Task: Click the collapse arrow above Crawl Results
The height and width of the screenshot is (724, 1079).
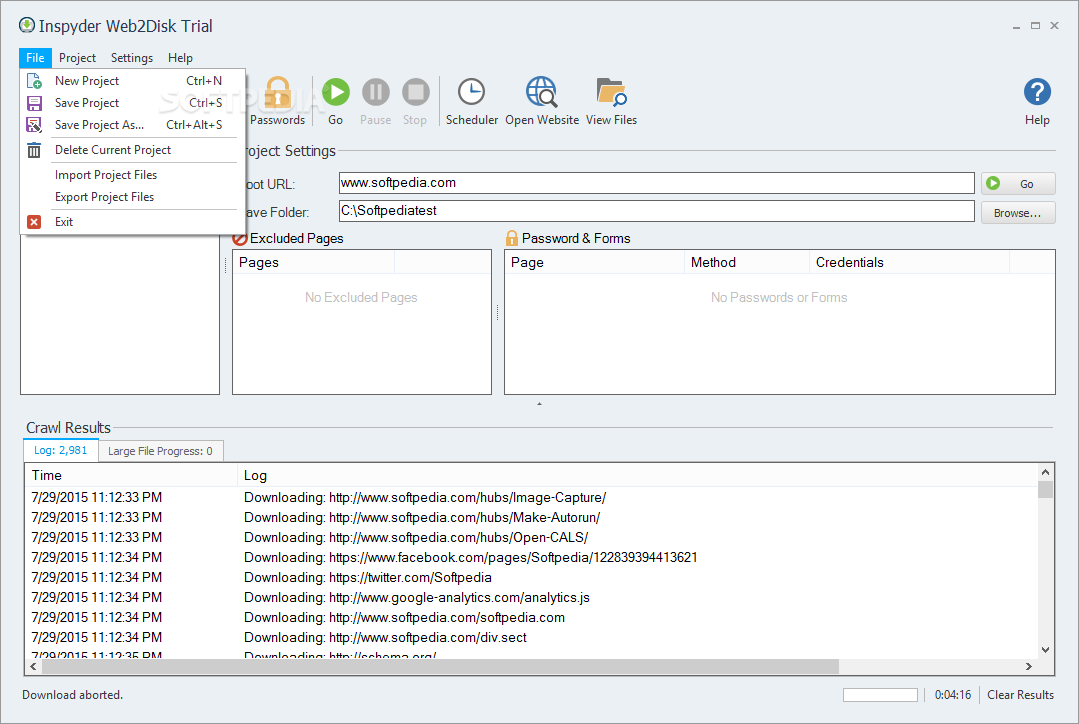Action: (540, 404)
